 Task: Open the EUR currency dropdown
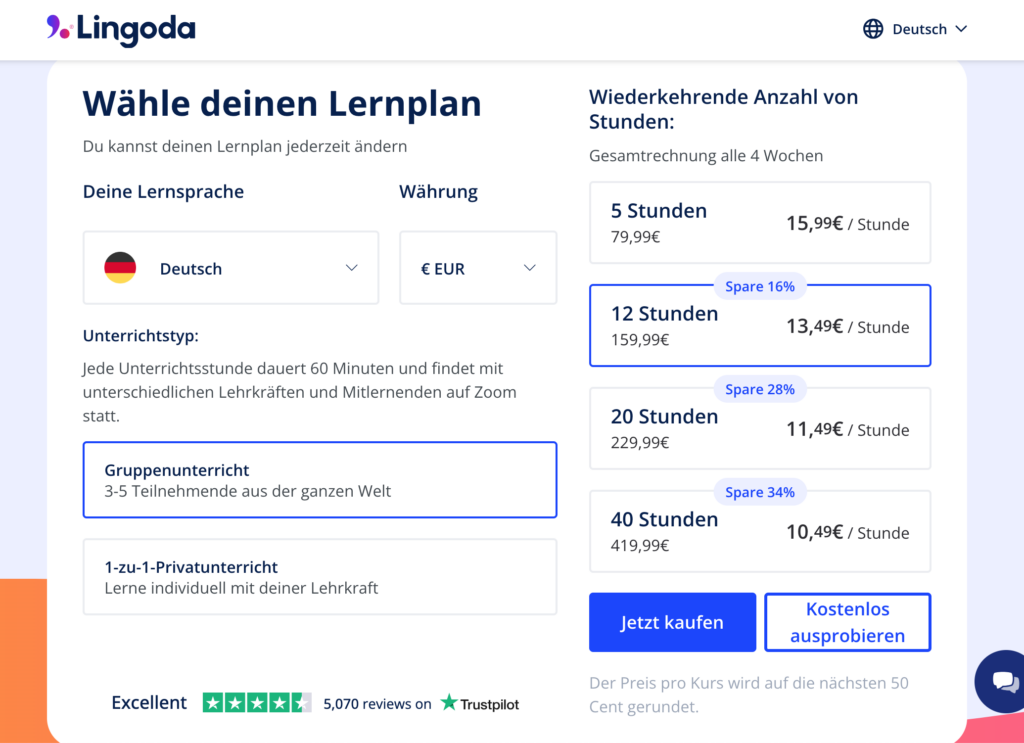pos(530,267)
